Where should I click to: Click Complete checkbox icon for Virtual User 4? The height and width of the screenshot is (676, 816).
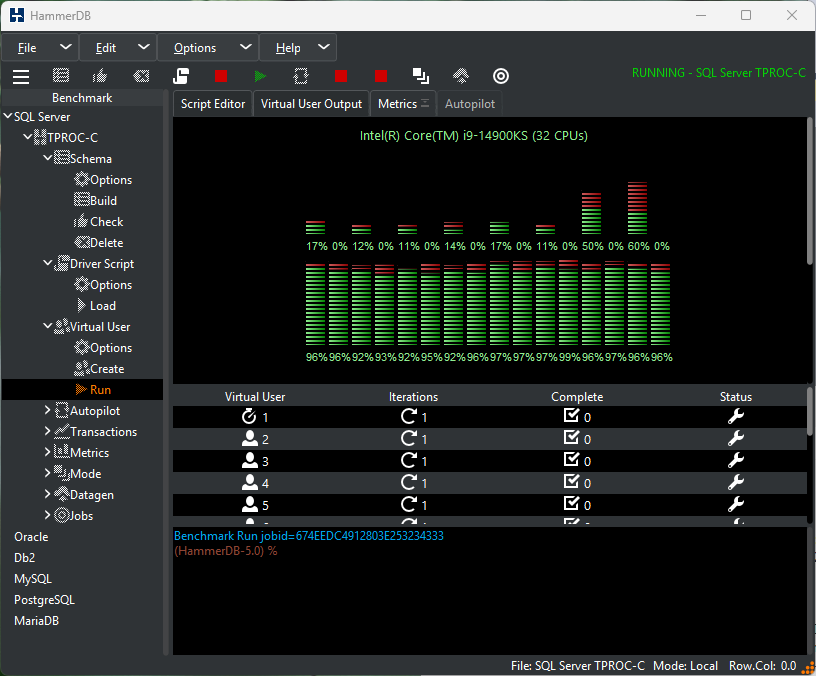click(x=571, y=481)
